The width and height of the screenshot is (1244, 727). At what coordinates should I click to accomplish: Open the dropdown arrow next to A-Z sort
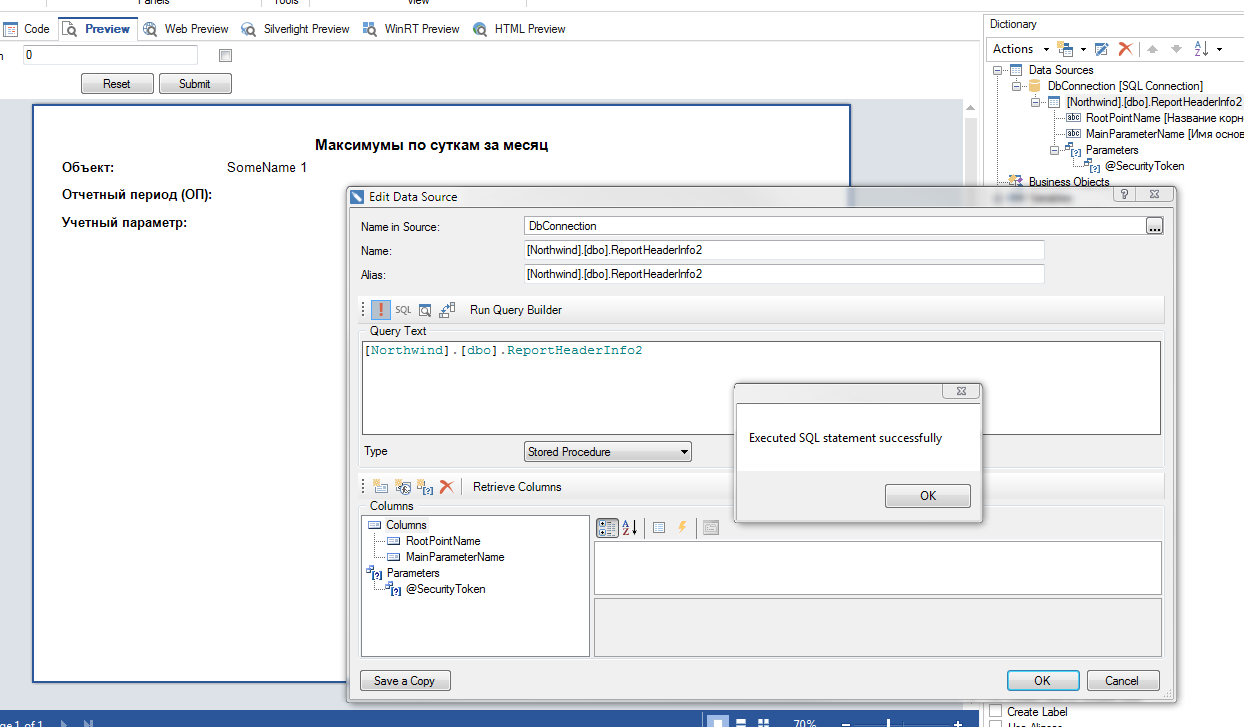1219,49
